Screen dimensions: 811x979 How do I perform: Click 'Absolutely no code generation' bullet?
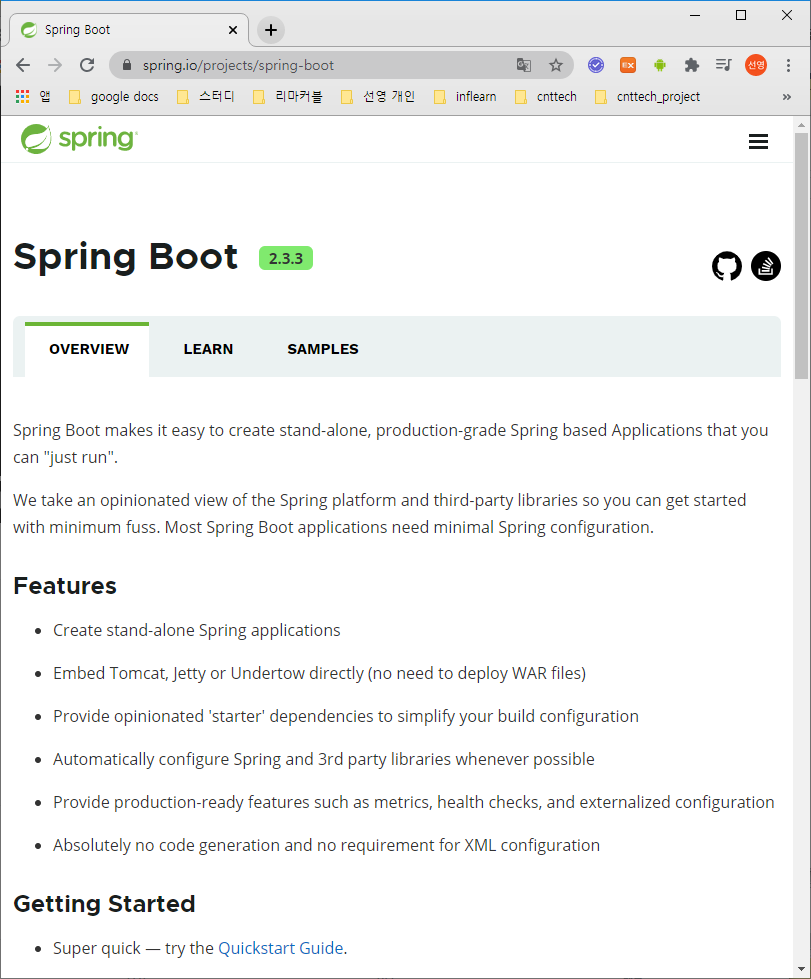tap(327, 845)
